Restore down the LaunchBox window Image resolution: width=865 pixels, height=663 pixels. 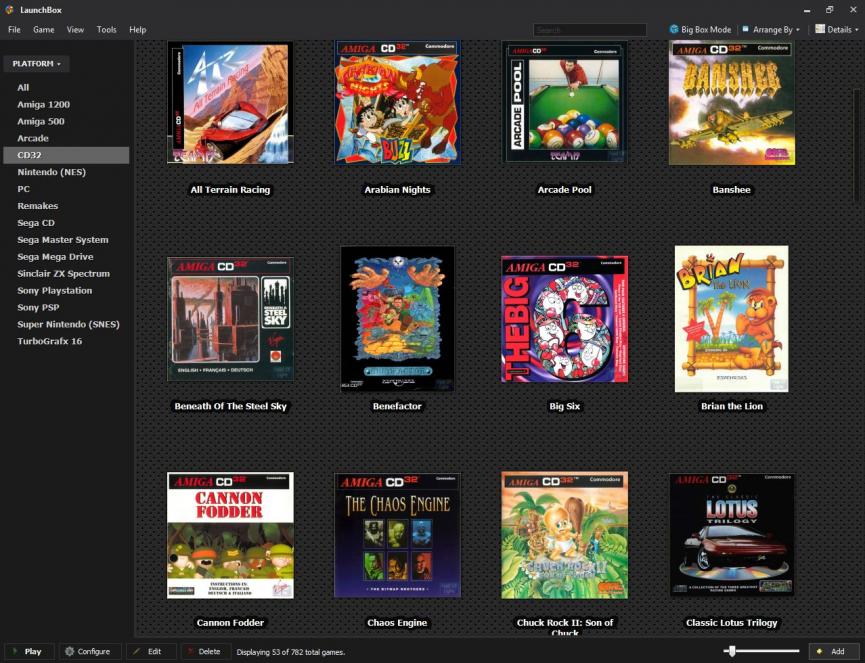point(829,9)
